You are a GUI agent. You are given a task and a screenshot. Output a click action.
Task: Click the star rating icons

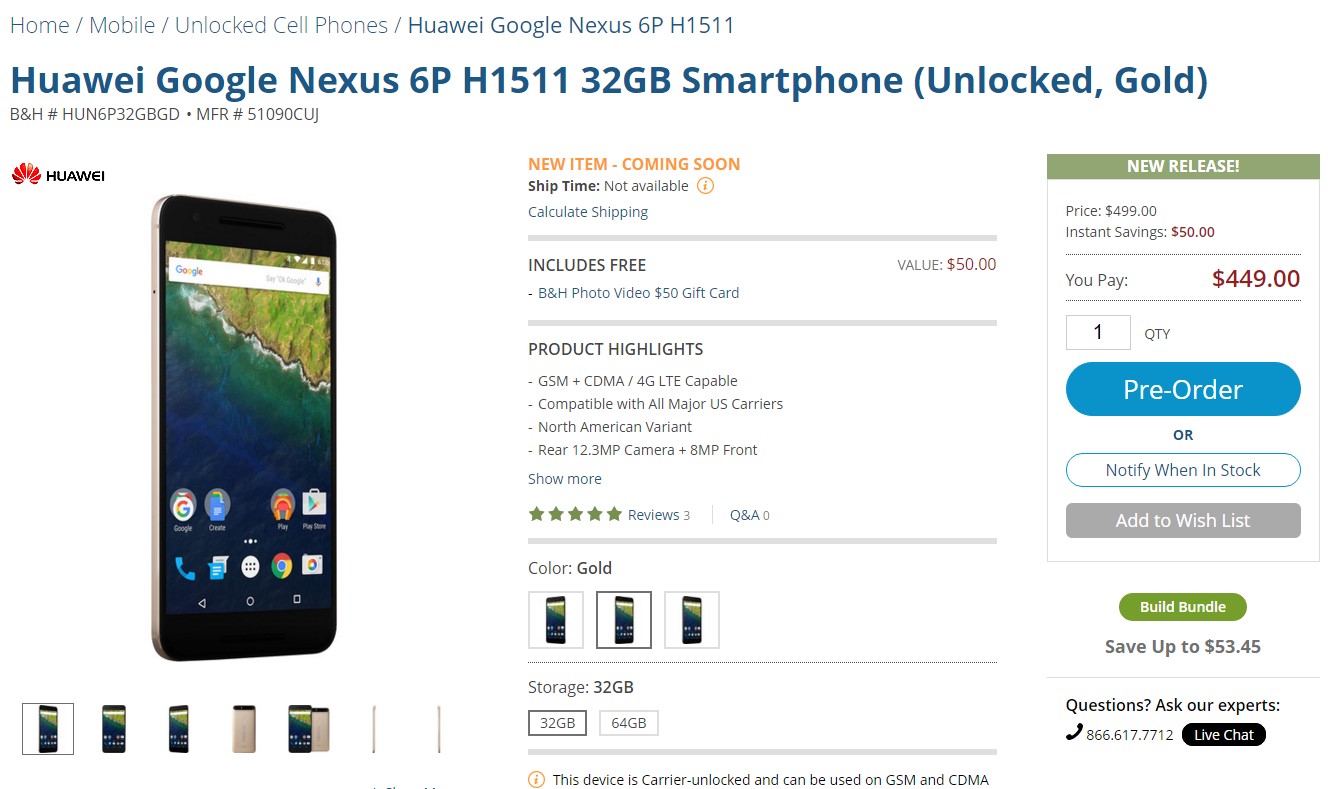(575, 514)
